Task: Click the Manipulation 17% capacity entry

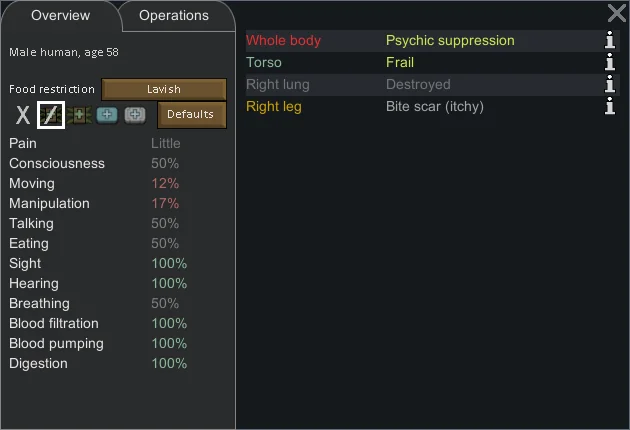Action: pyautogui.click(x=98, y=203)
